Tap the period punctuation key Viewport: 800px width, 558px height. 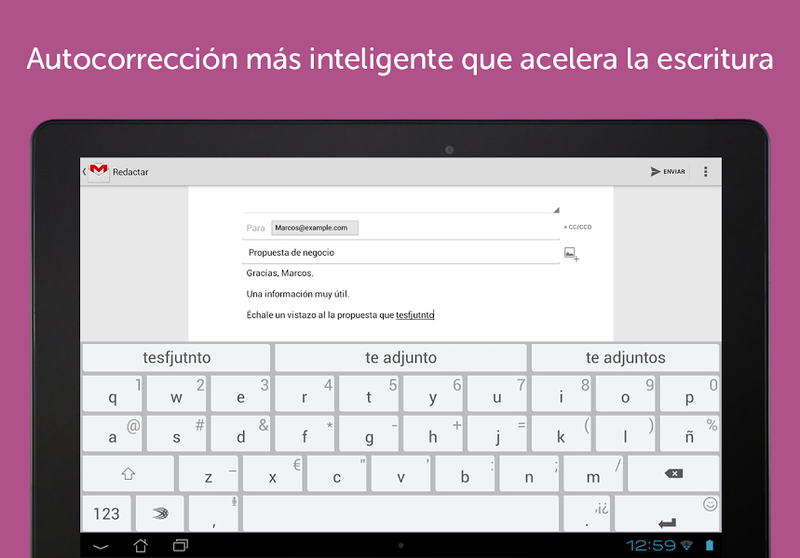588,514
